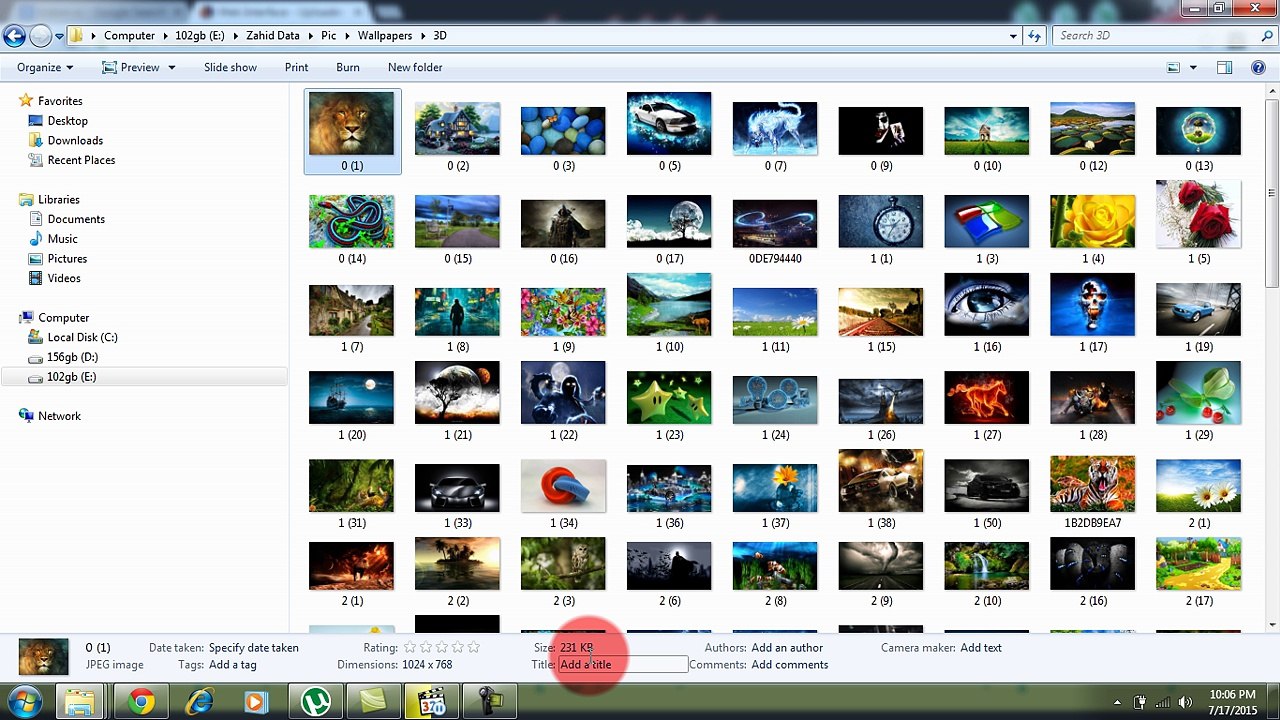Screen dimensions: 1280x720
Task: Show hidden system tray icons
Action: [1118, 702]
